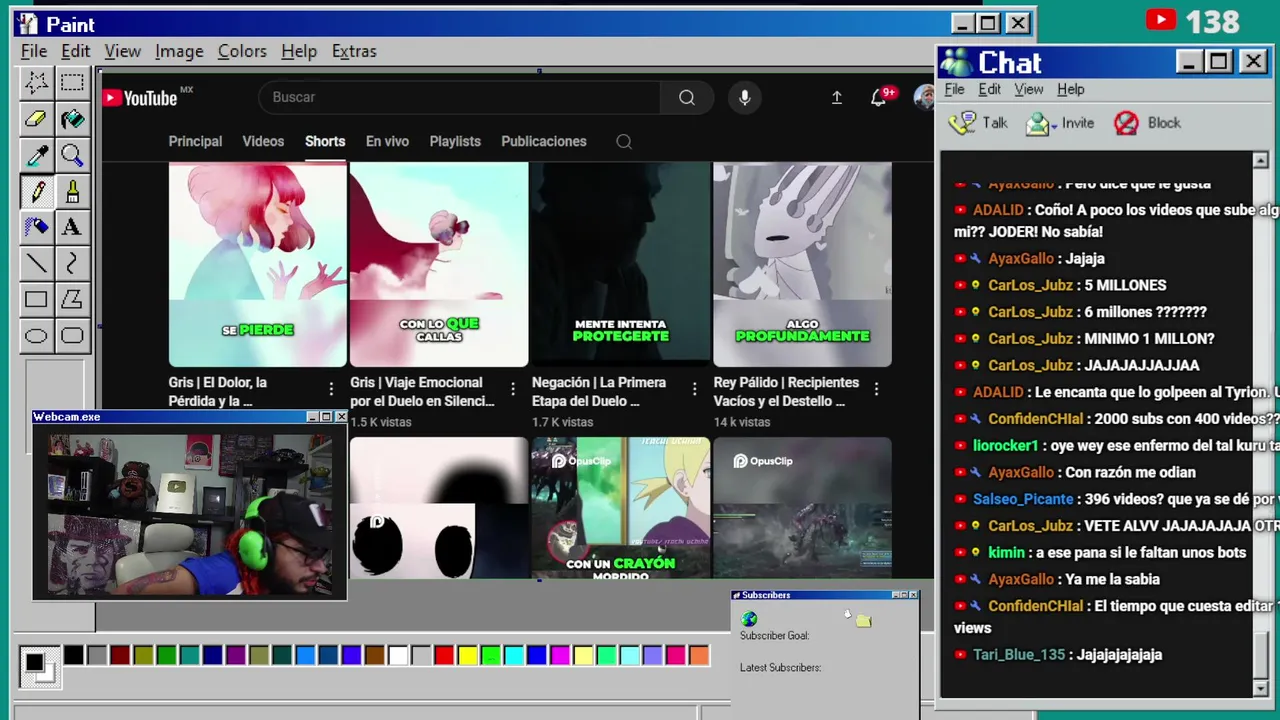Viewport: 1280px width, 720px height.
Task: Open options for 'Negación | La Primera' short
Action: [695, 388]
